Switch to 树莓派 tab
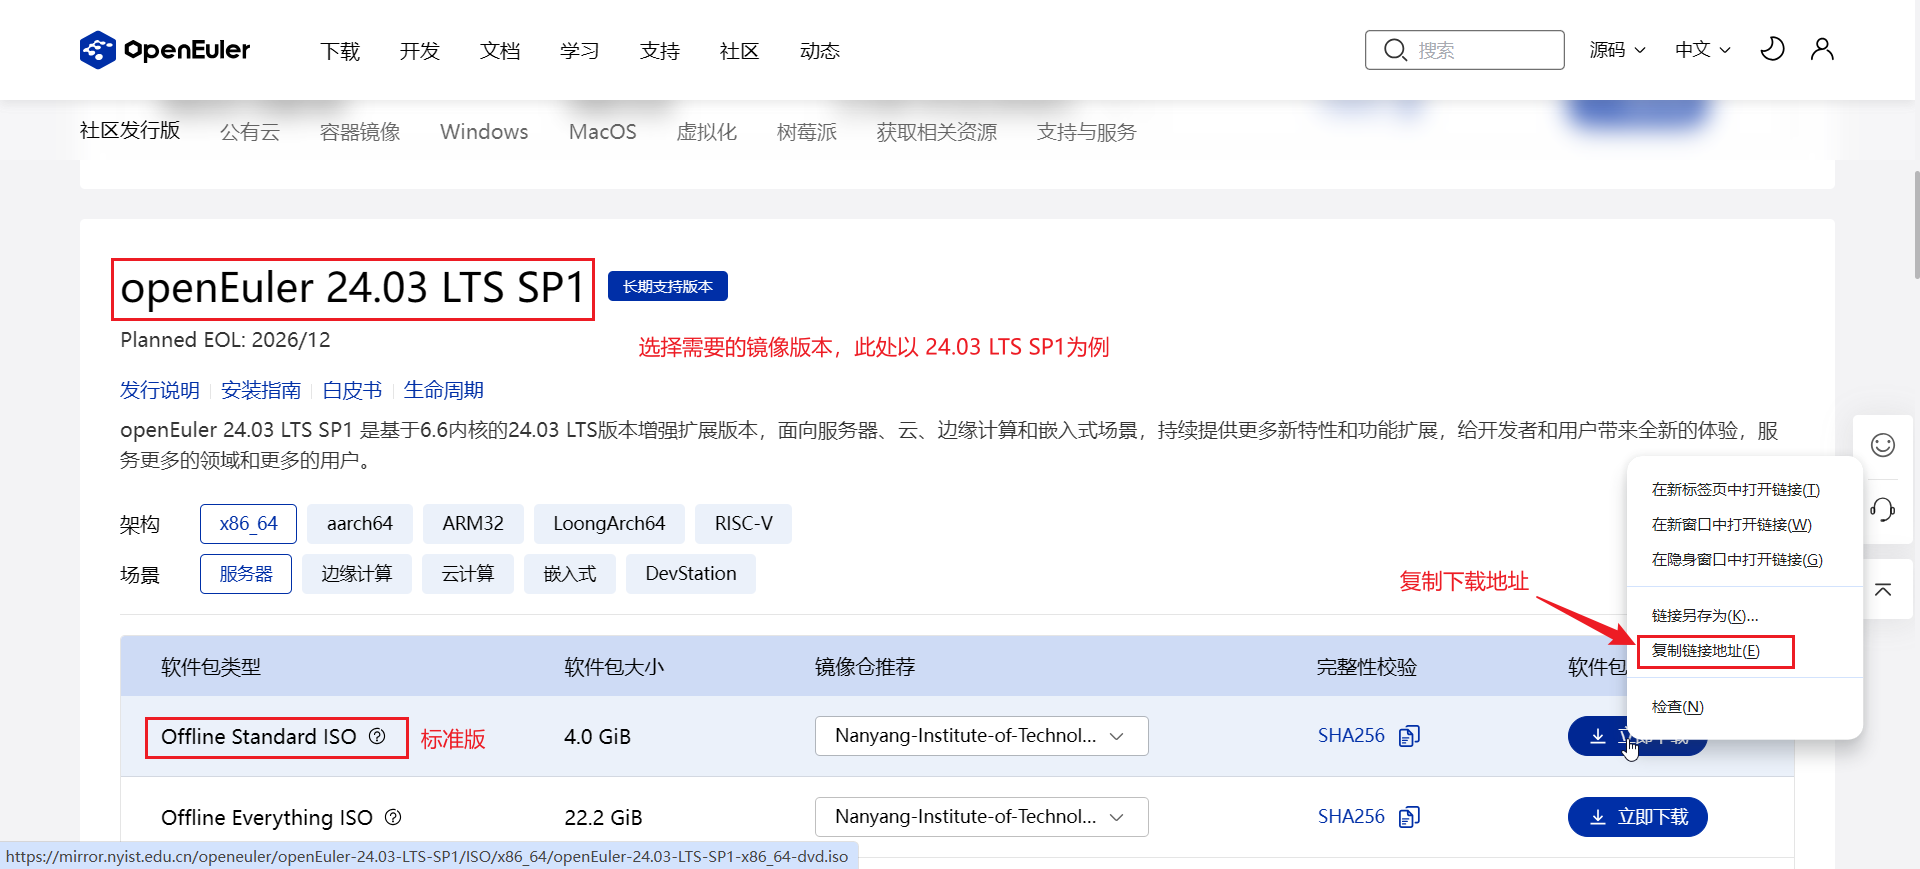Viewport: 1920px width, 869px height. 807,132
